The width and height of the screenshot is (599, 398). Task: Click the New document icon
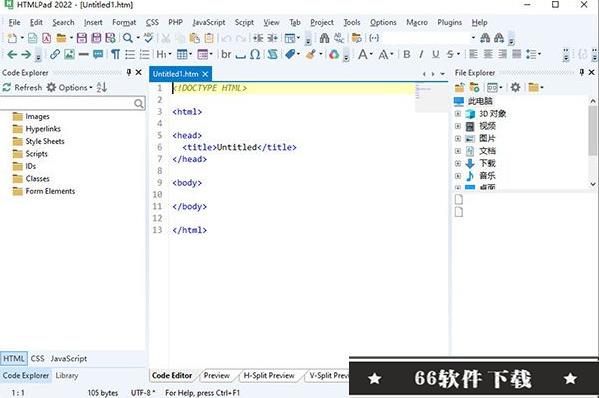pos(12,38)
